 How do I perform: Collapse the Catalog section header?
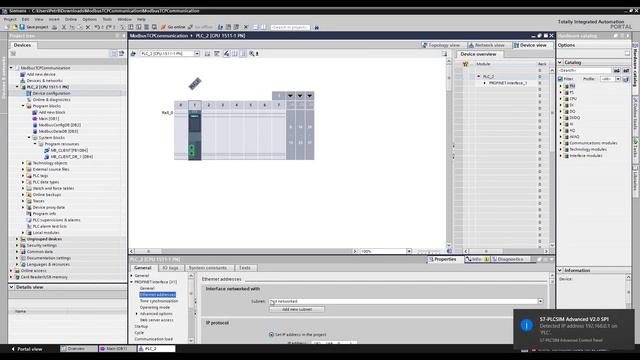click(560, 62)
